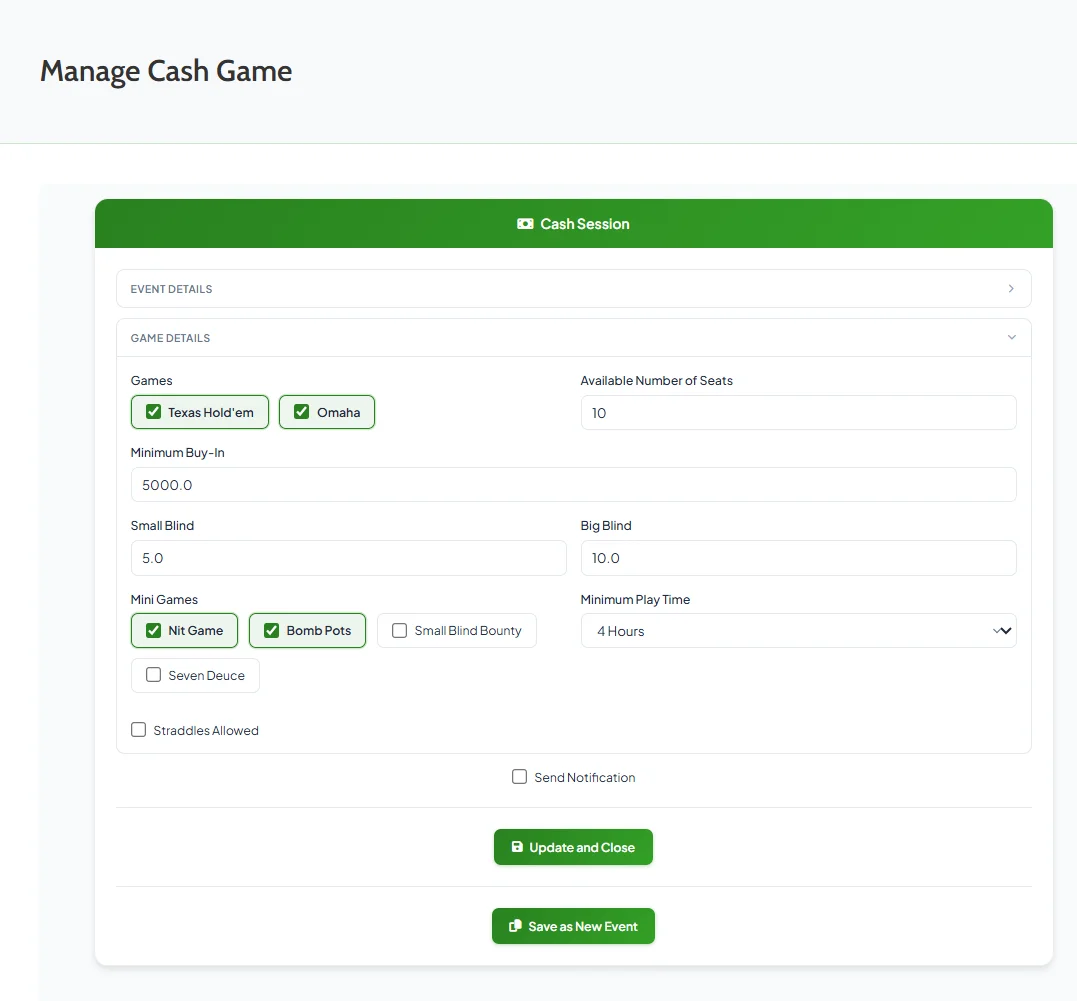This screenshot has width=1077, height=1001.
Task: Disable the Bomb Pots mini game
Action: [x=272, y=631]
